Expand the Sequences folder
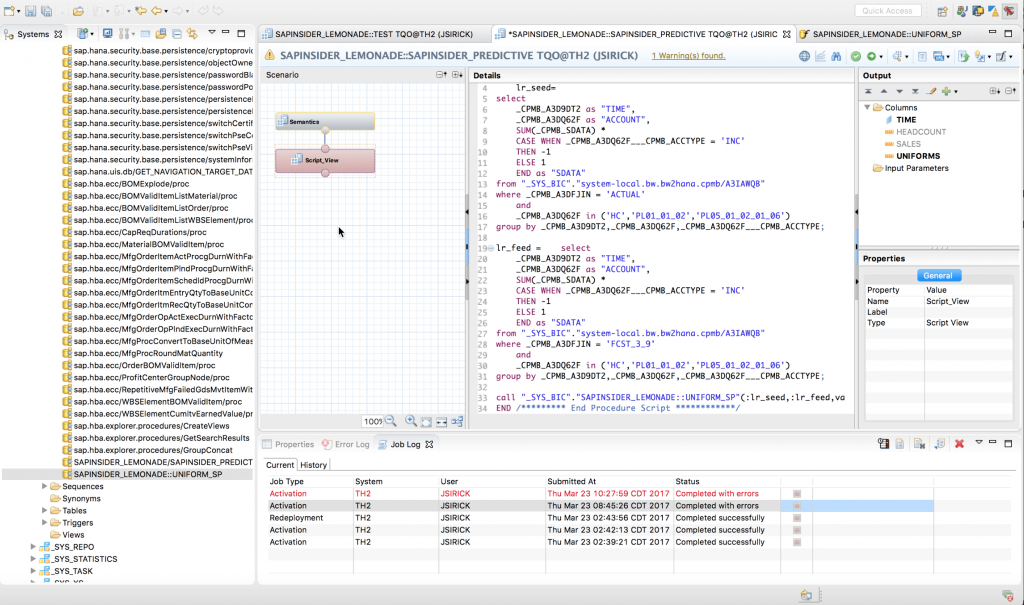The width and height of the screenshot is (1024, 605). pos(44,486)
